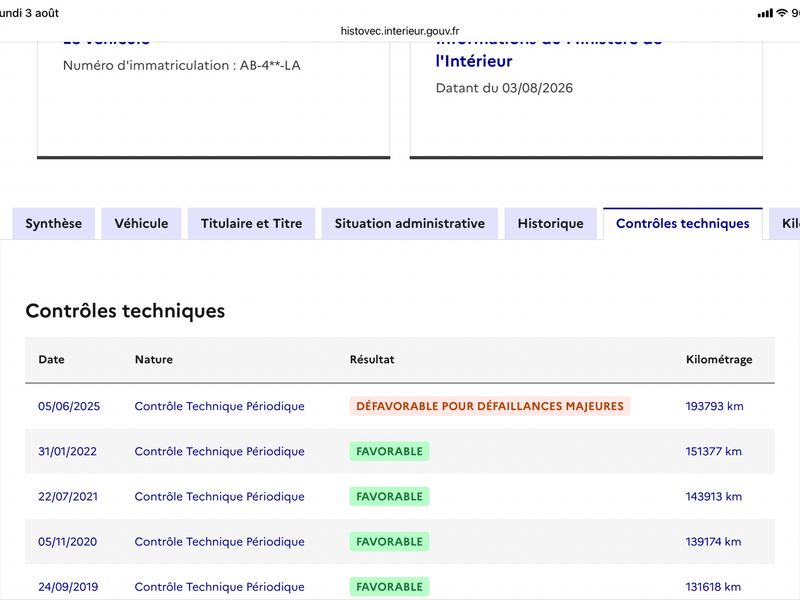Click the FAVORABLE badge for 05/11/2020
Image resolution: width=800 pixels, height=600 pixels.
[x=389, y=542]
